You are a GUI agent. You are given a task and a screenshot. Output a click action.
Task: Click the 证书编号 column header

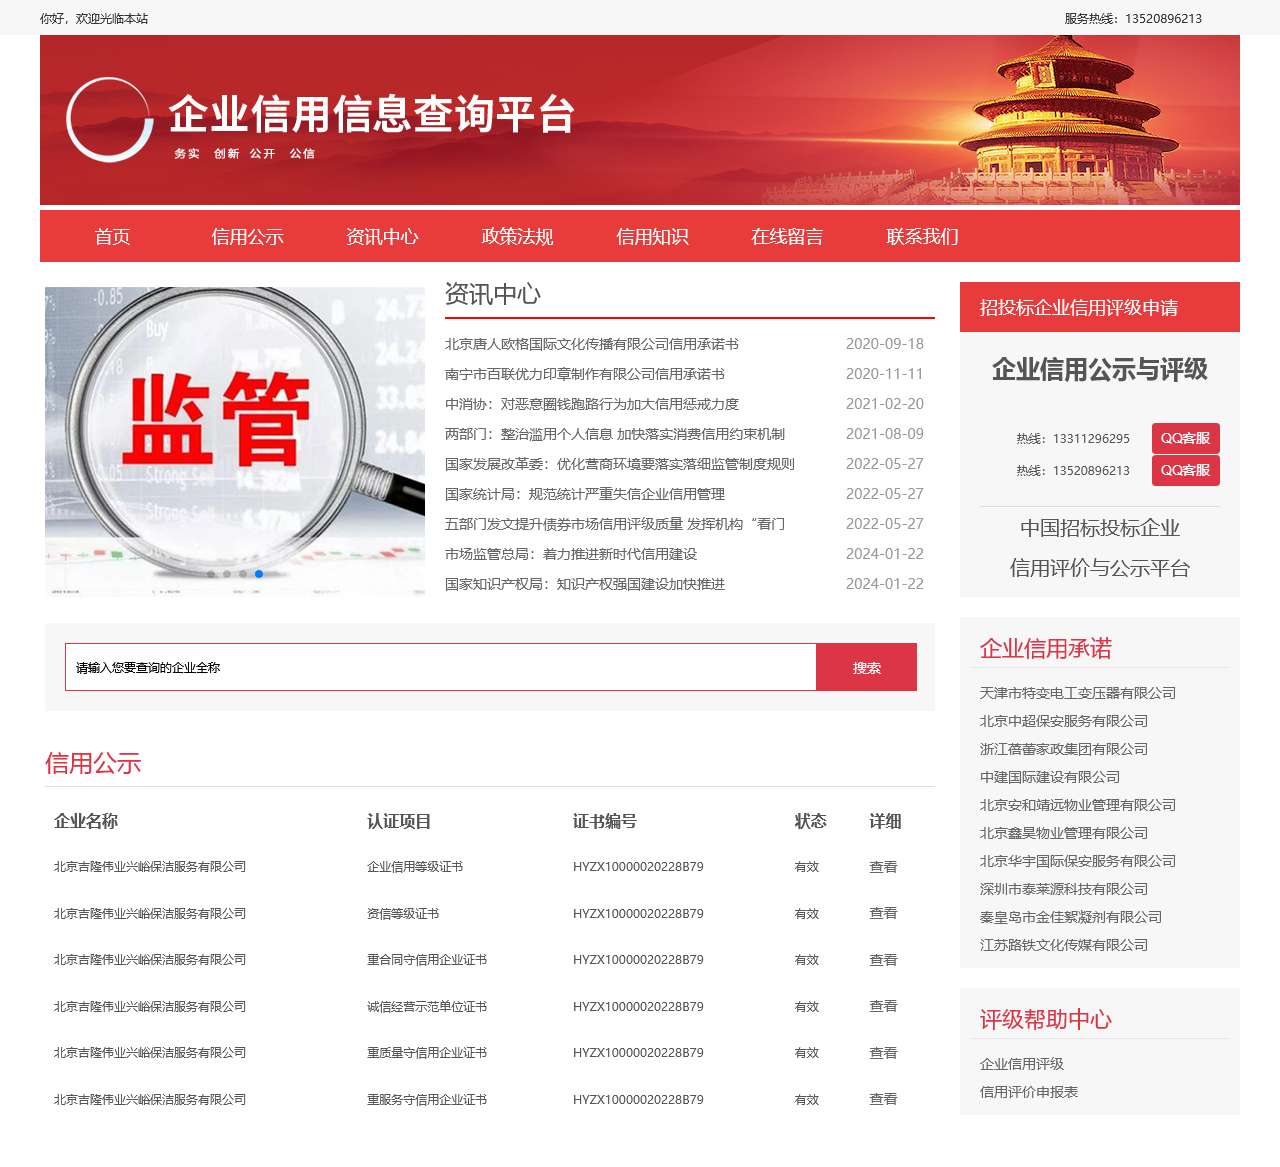click(x=605, y=821)
